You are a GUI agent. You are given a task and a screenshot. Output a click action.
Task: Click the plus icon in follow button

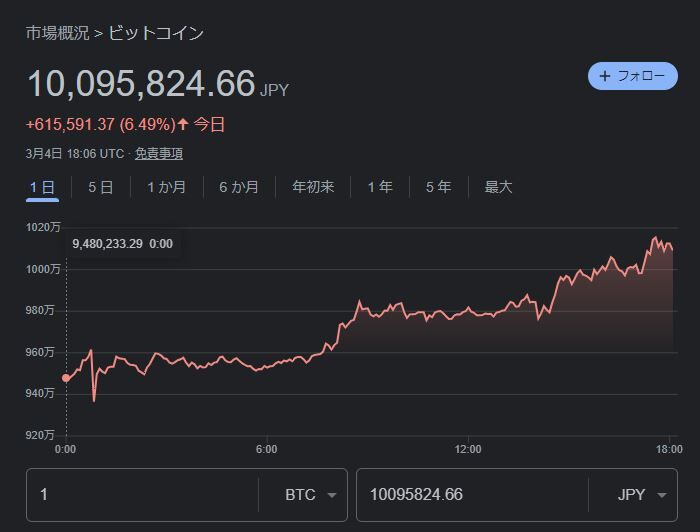click(x=605, y=76)
